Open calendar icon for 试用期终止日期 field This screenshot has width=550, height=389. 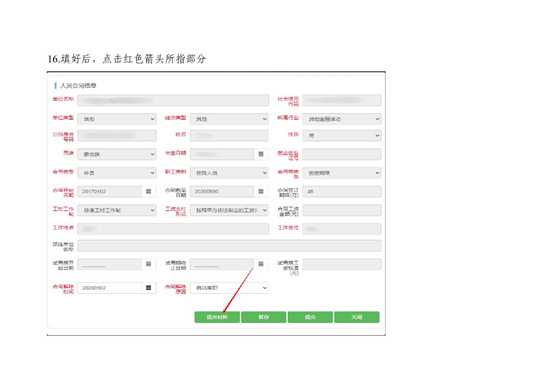pyautogui.click(x=261, y=264)
